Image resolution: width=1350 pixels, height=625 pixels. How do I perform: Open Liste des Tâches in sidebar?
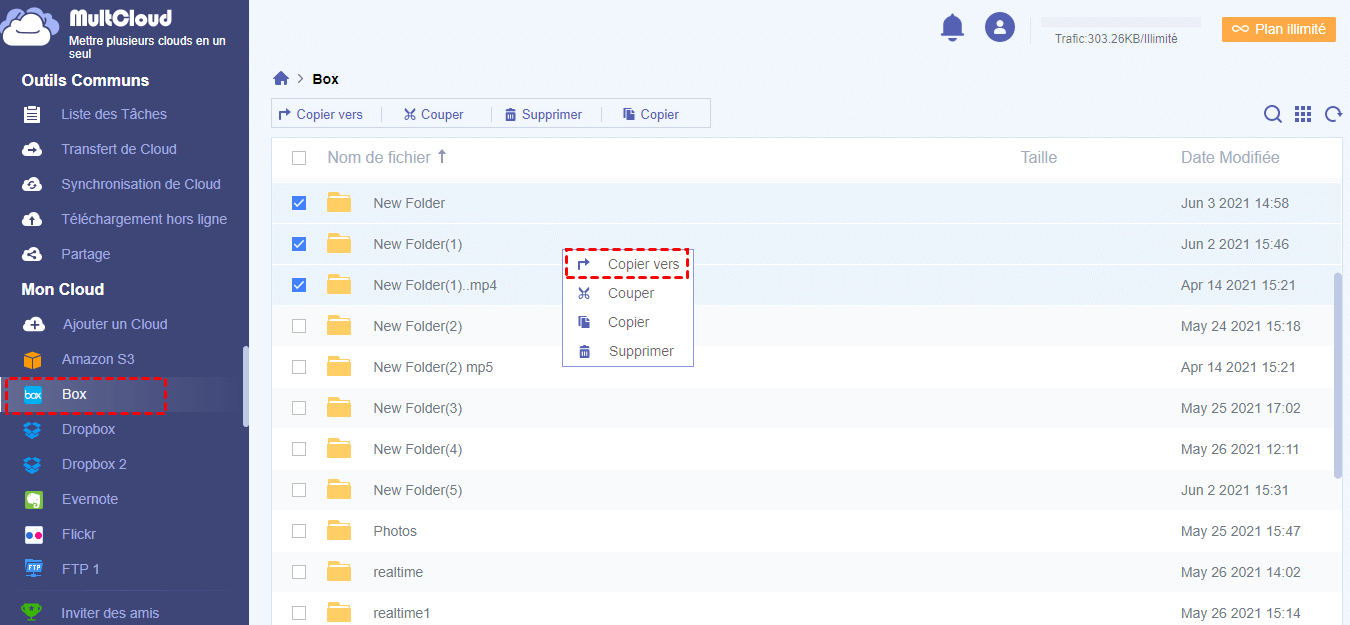(114, 114)
